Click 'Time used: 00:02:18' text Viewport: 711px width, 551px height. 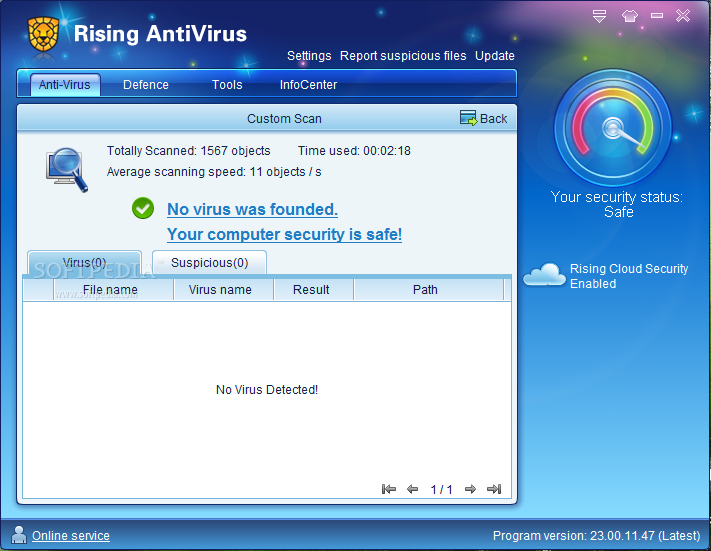pos(354,151)
